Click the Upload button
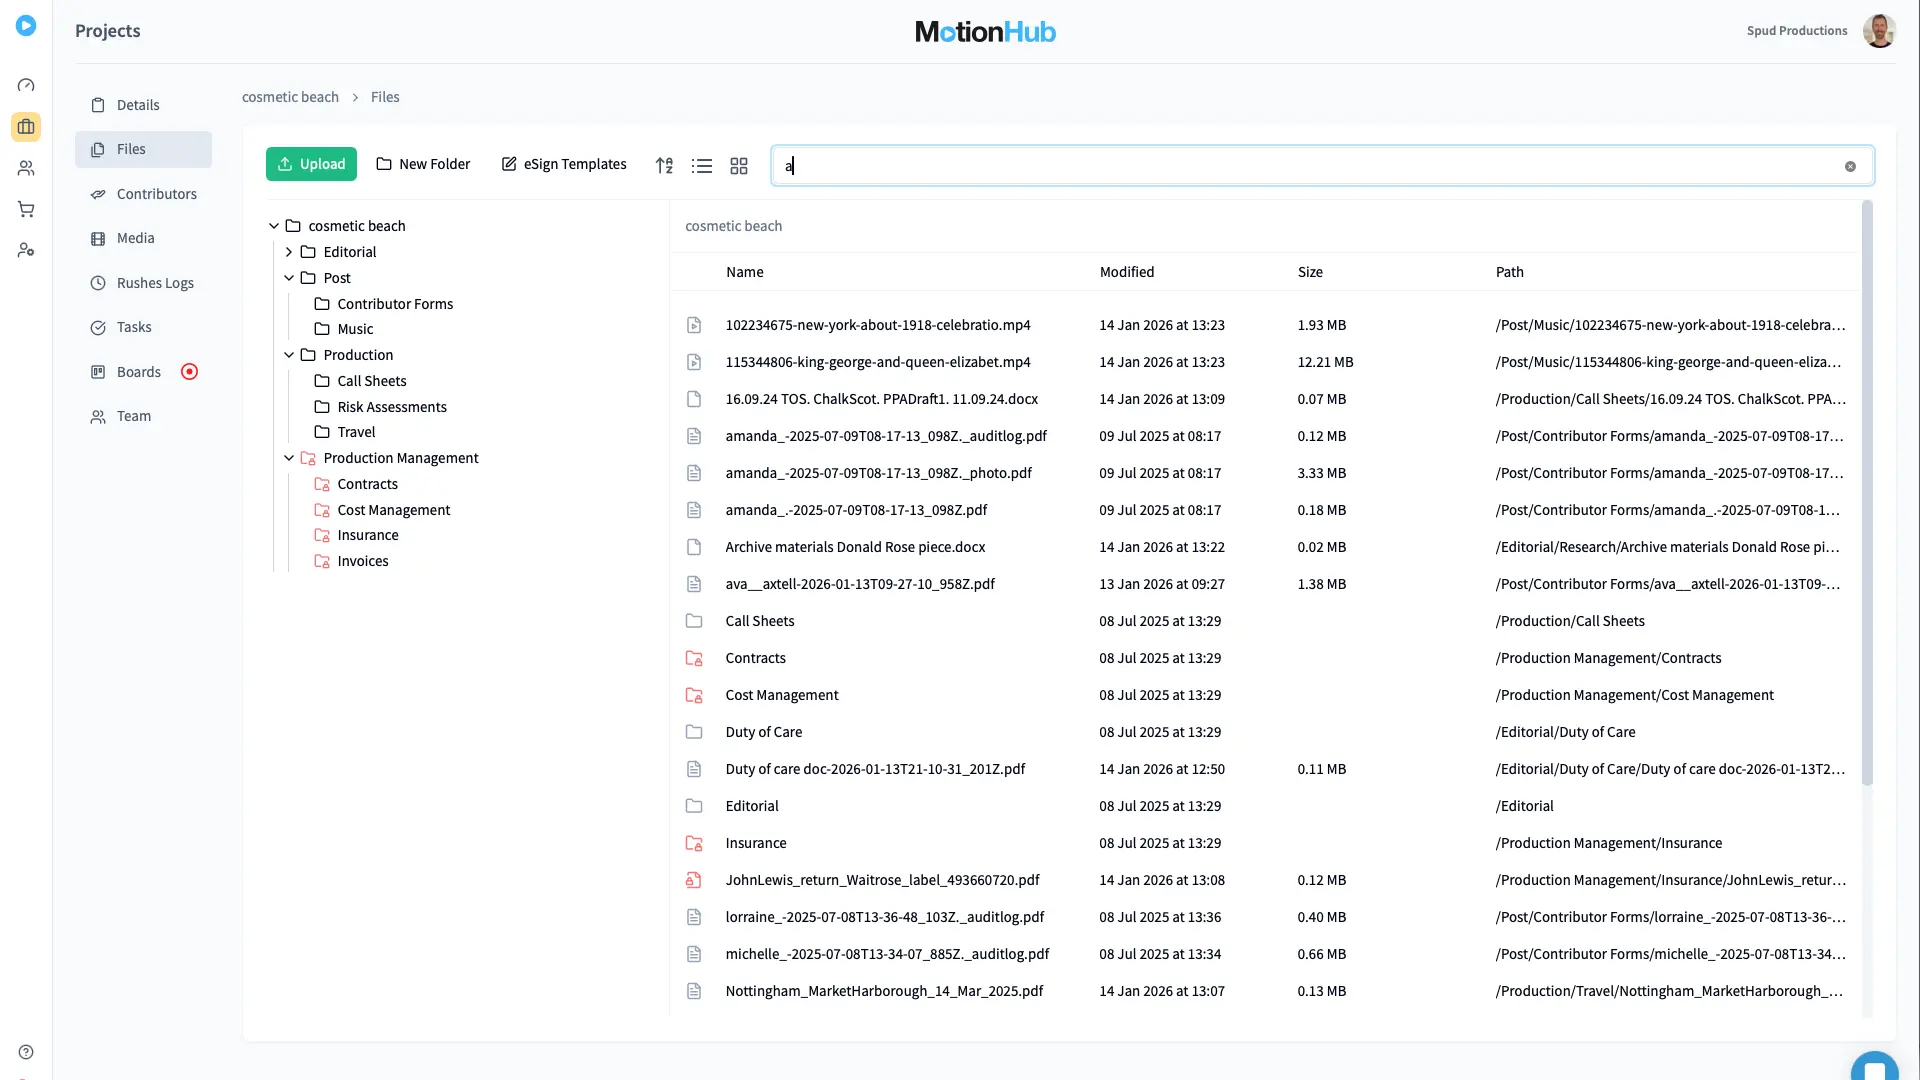This screenshot has width=1920, height=1080. pyautogui.click(x=311, y=163)
